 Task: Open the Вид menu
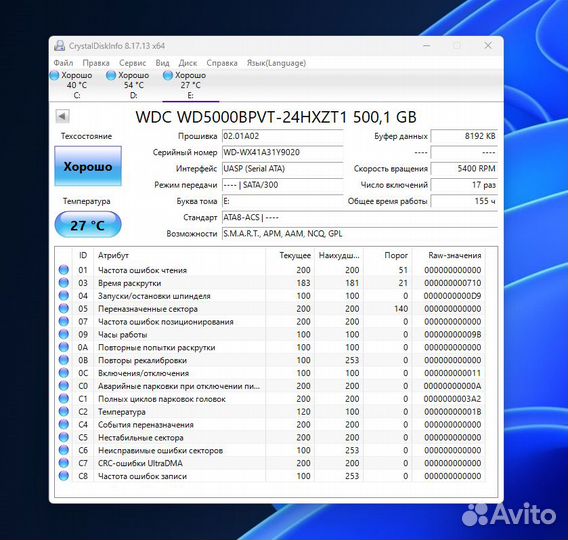point(162,63)
